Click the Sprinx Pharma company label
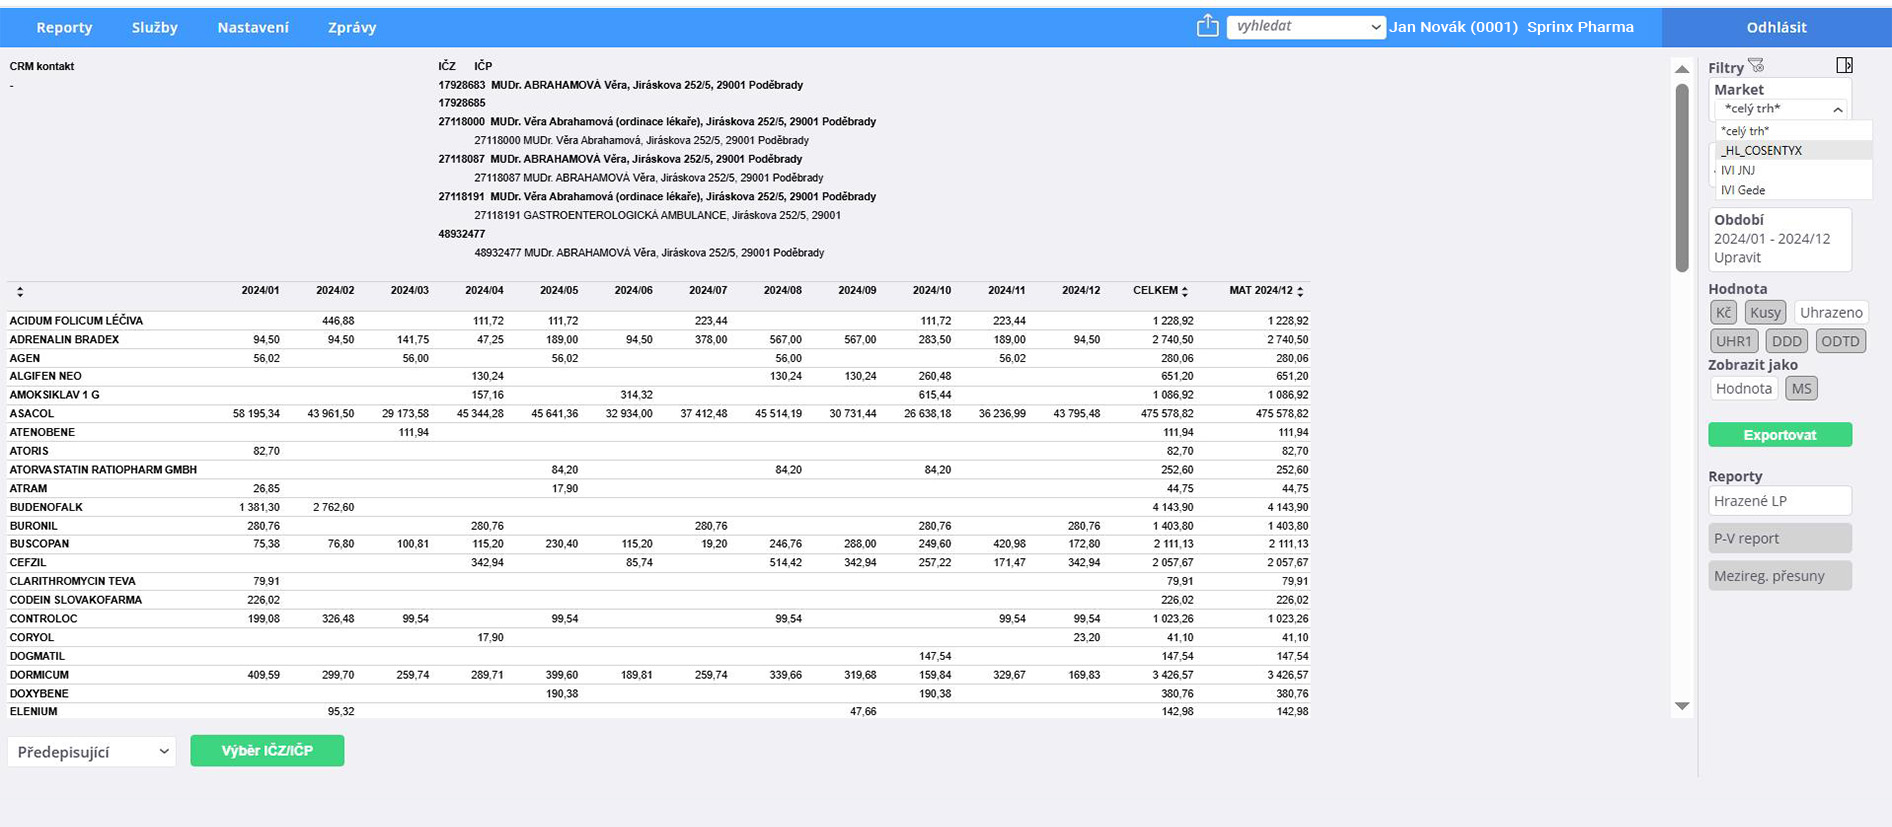The width and height of the screenshot is (1892, 827). 1580,27
